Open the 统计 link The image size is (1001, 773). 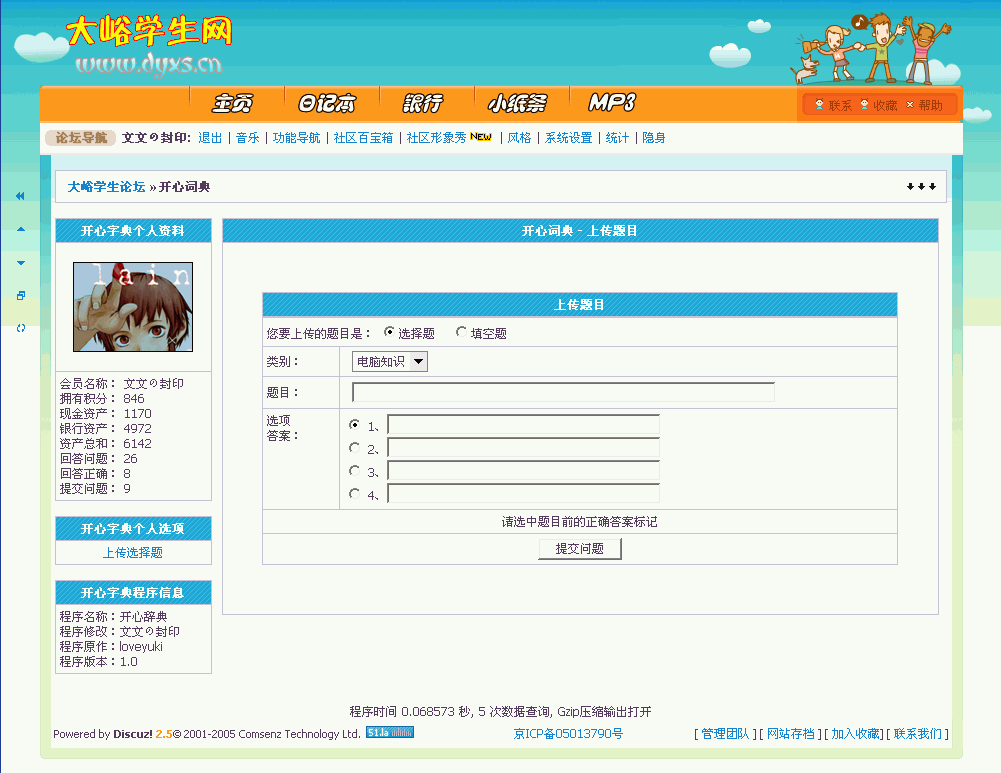617,138
